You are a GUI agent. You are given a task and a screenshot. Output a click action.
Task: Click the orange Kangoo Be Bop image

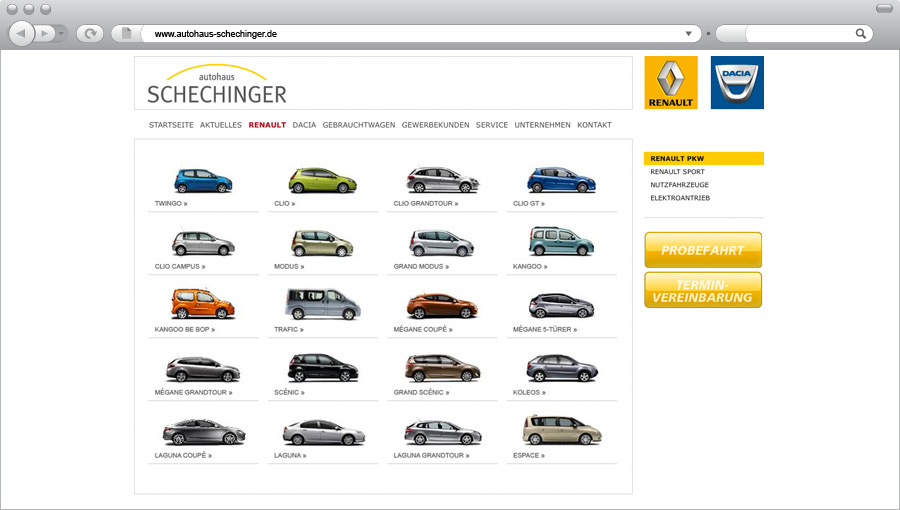(x=203, y=304)
